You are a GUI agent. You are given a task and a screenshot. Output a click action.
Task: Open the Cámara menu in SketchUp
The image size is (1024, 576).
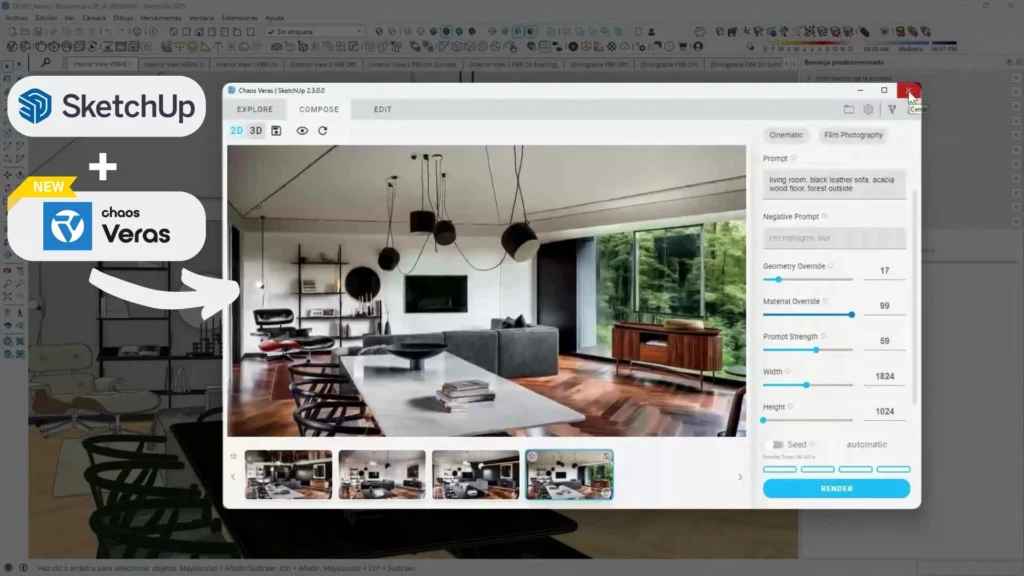[93, 18]
